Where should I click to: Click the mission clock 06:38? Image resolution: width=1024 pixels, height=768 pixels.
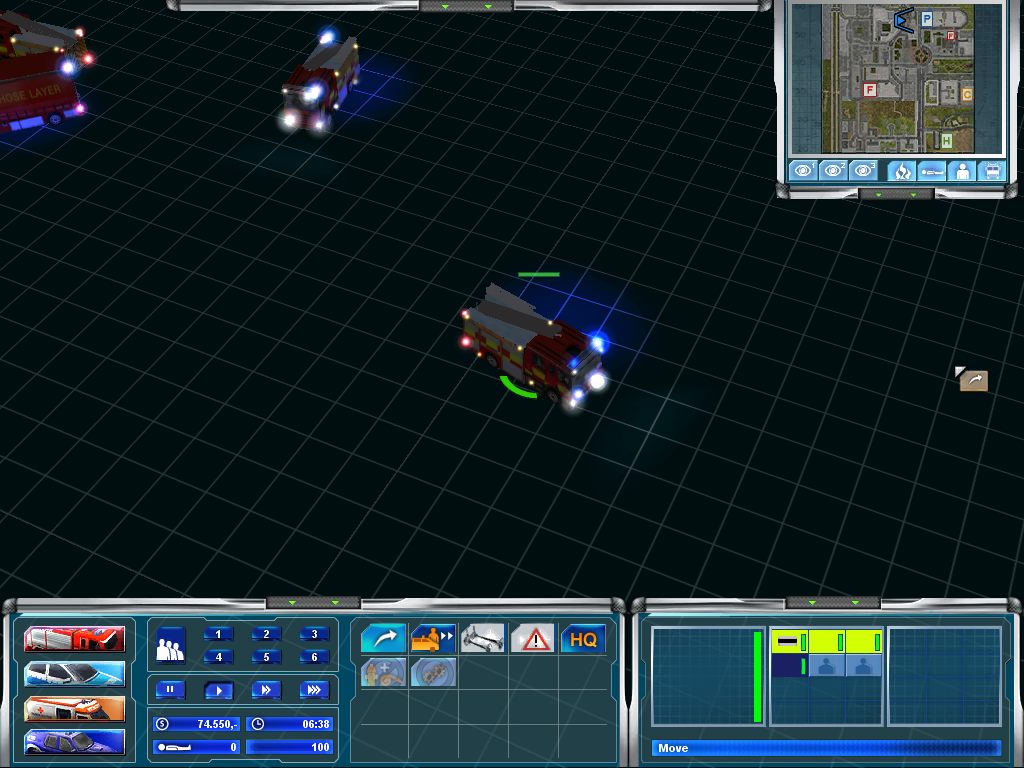pyautogui.click(x=289, y=724)
